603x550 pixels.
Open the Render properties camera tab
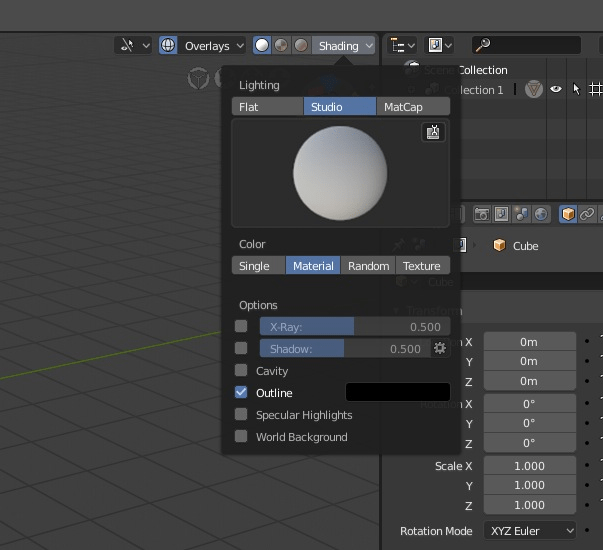482,214
